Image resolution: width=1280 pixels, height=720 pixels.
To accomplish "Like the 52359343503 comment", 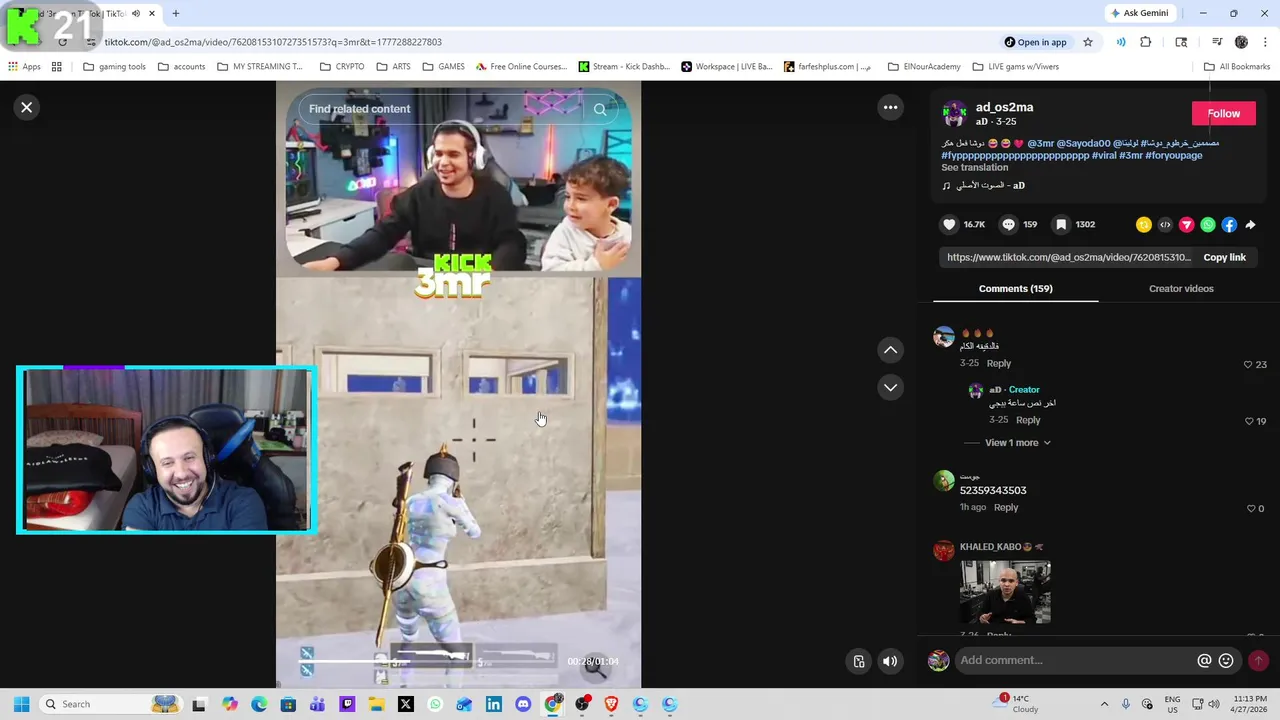I will (x=1250, y=508).
